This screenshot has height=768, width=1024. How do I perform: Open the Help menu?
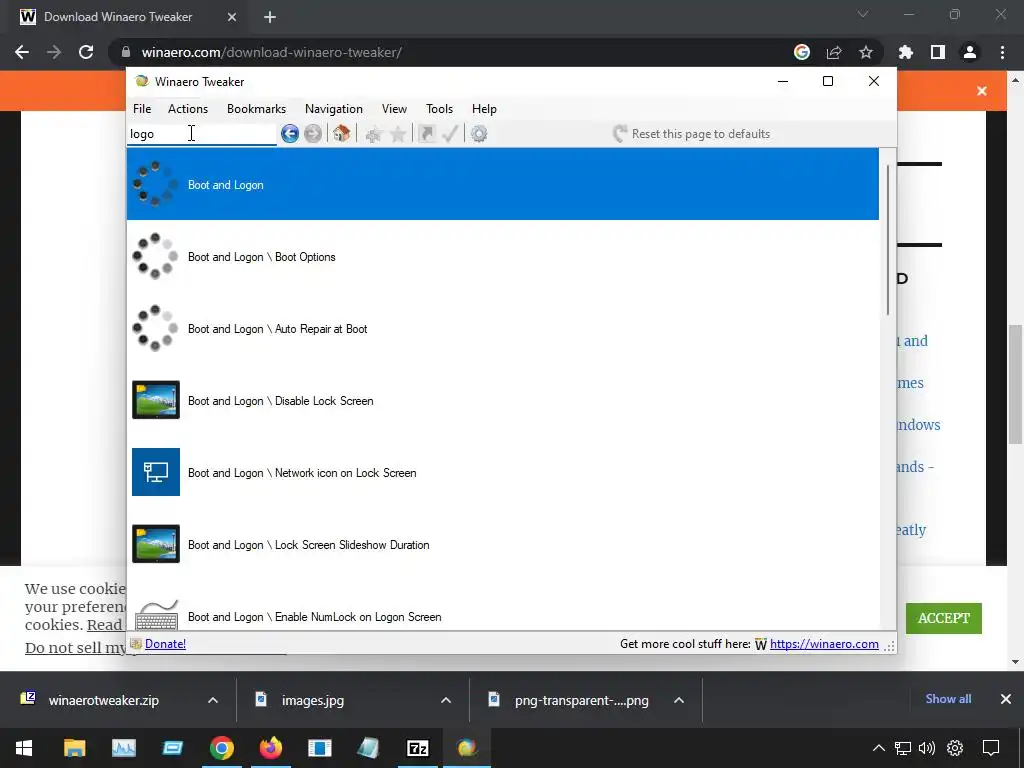[484, 109]
